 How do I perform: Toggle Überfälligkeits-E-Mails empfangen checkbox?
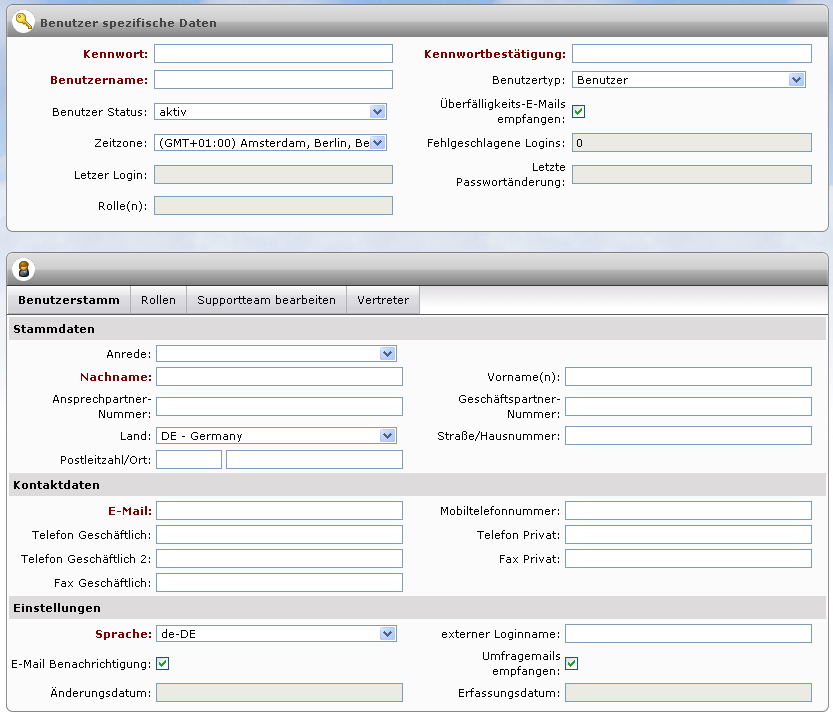coord(579,111)
